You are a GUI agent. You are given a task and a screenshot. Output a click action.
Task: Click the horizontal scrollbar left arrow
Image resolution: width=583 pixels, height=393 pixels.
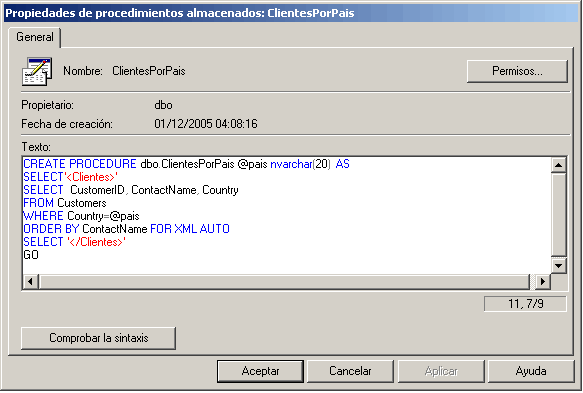31,281
